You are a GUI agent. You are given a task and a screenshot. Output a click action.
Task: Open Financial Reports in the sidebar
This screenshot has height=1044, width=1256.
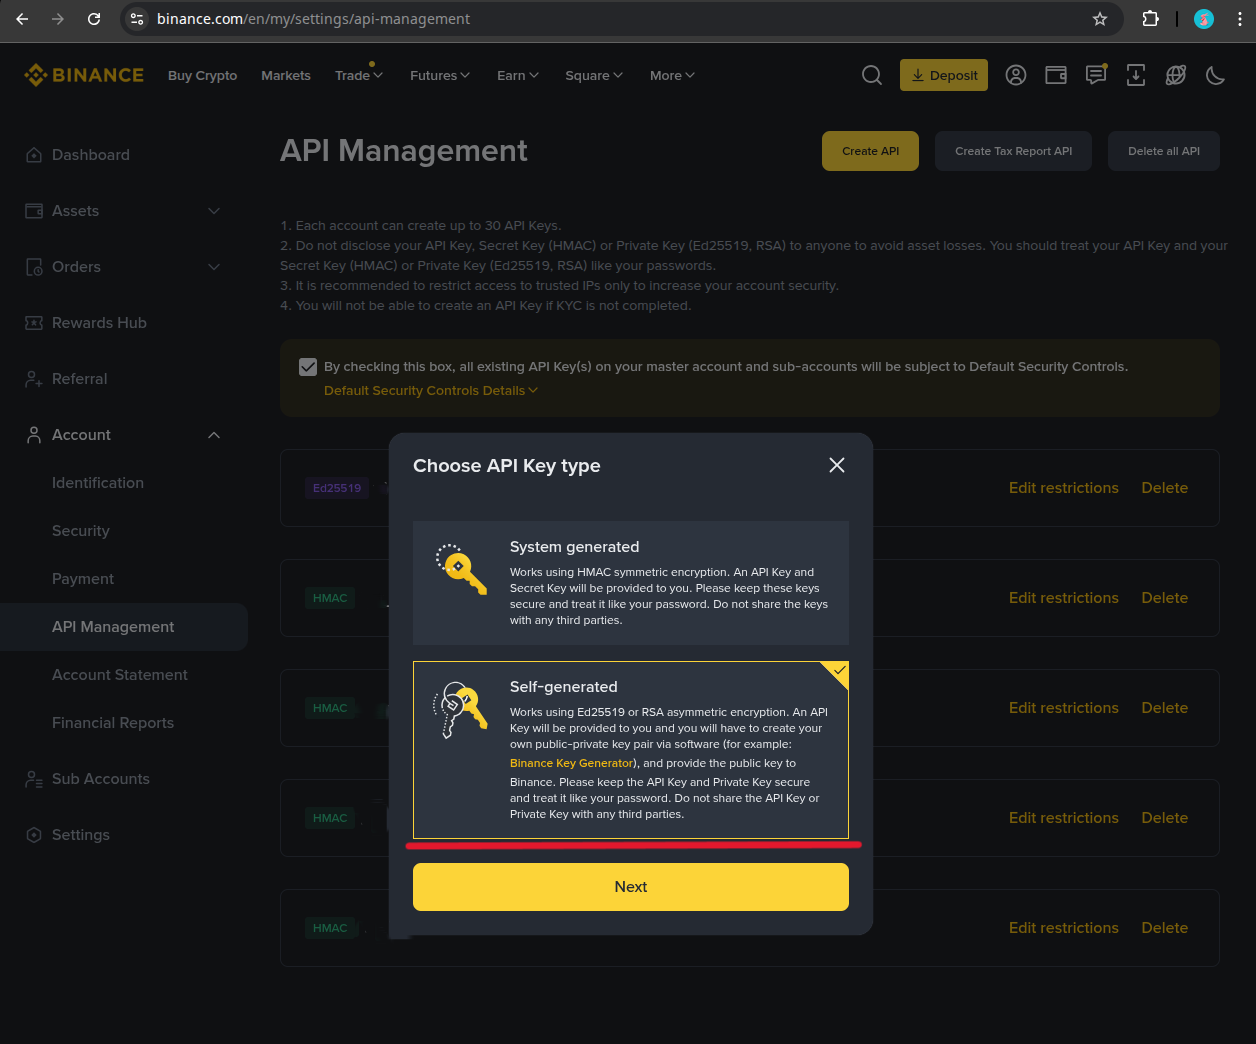(x=113, y=723)
